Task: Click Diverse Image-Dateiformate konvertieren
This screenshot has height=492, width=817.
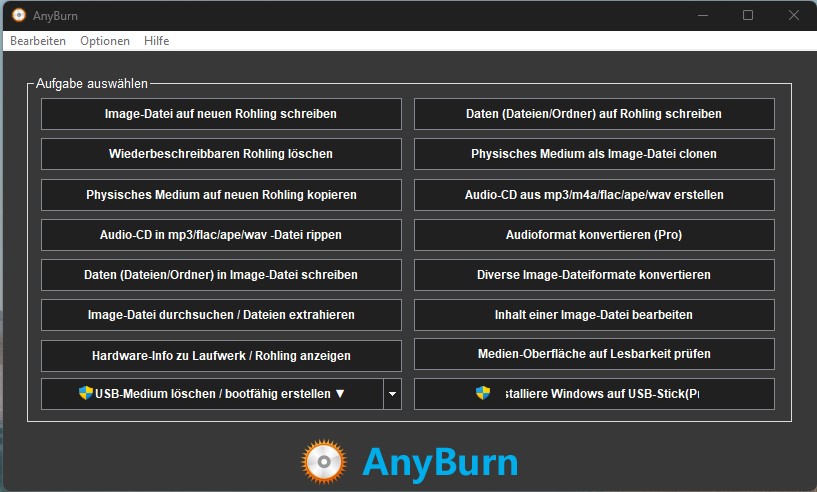Action: 594,275
